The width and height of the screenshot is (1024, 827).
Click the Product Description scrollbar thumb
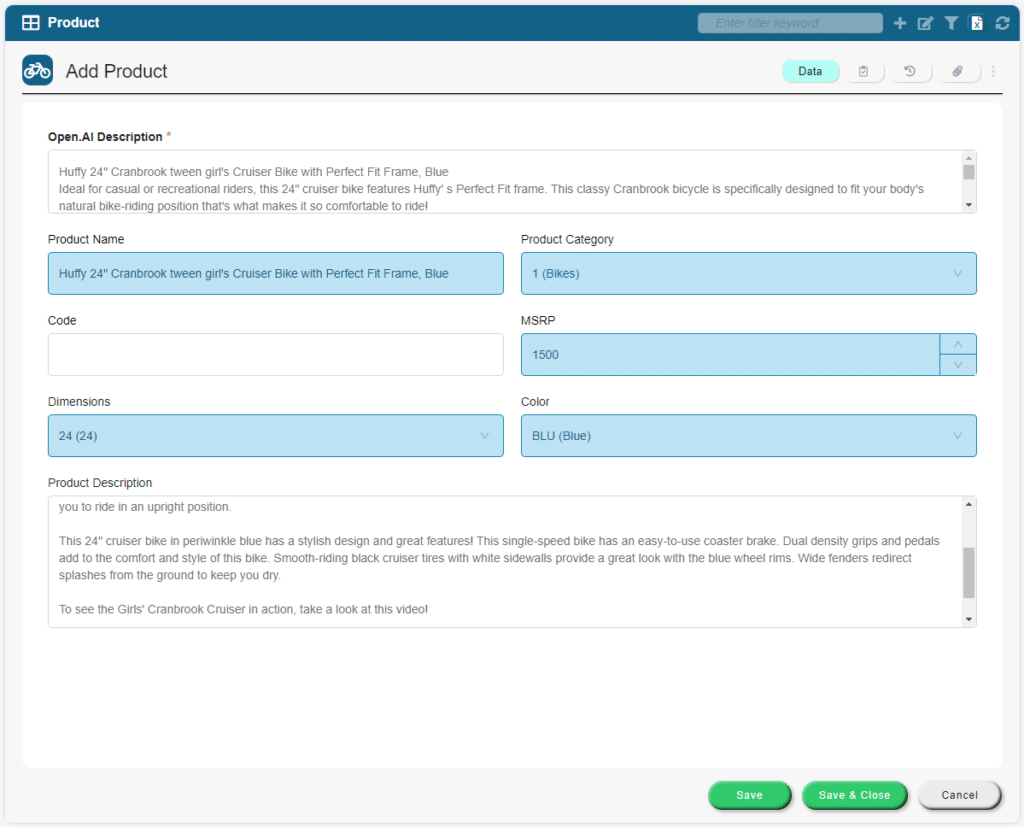coord(969,573)
